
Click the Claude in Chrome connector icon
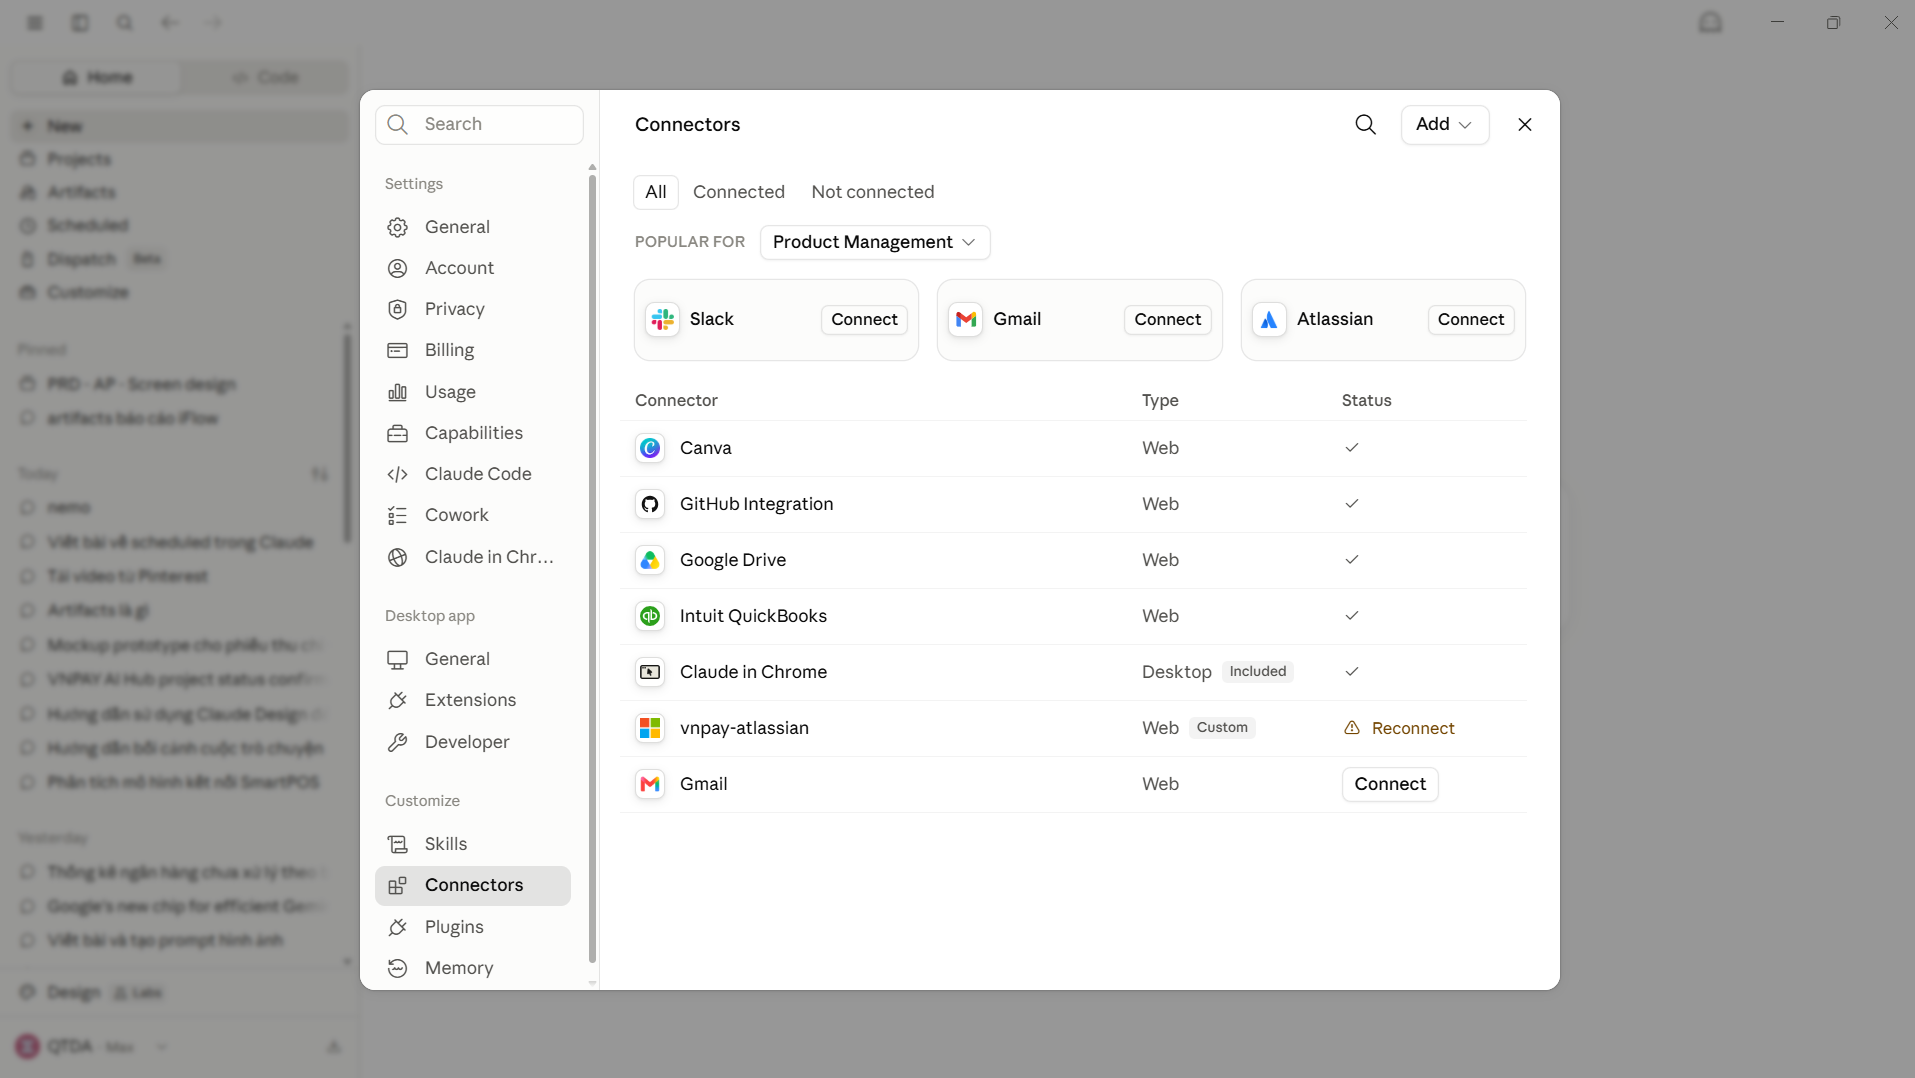point(650,672)
